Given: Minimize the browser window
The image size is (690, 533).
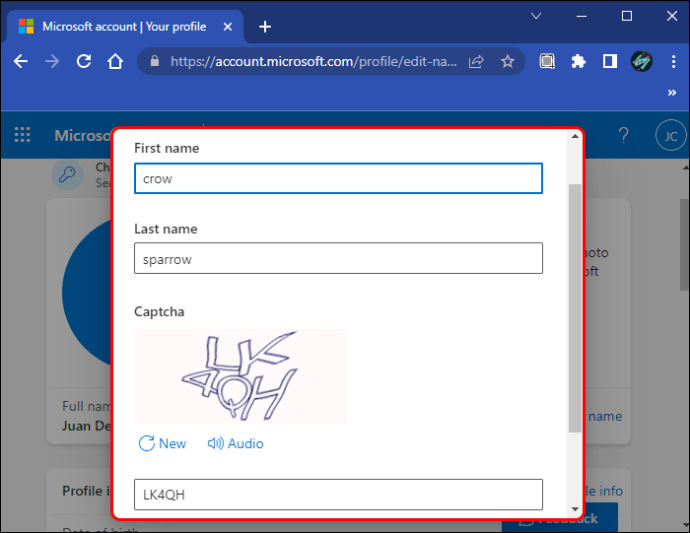Looking at the screenshot, I should point(581,16).
